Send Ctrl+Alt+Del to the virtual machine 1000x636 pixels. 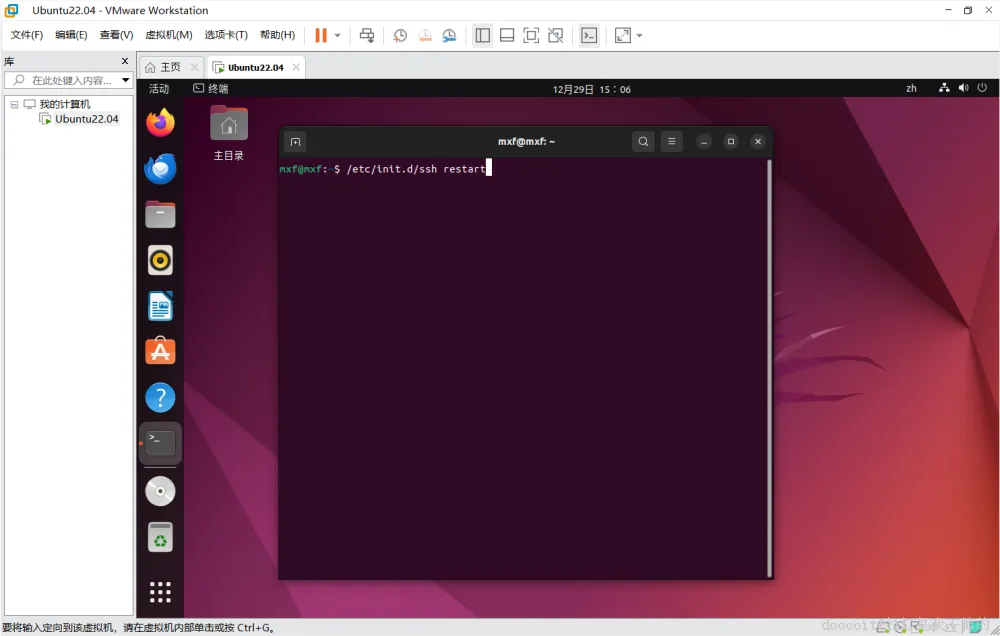[367, 36]
